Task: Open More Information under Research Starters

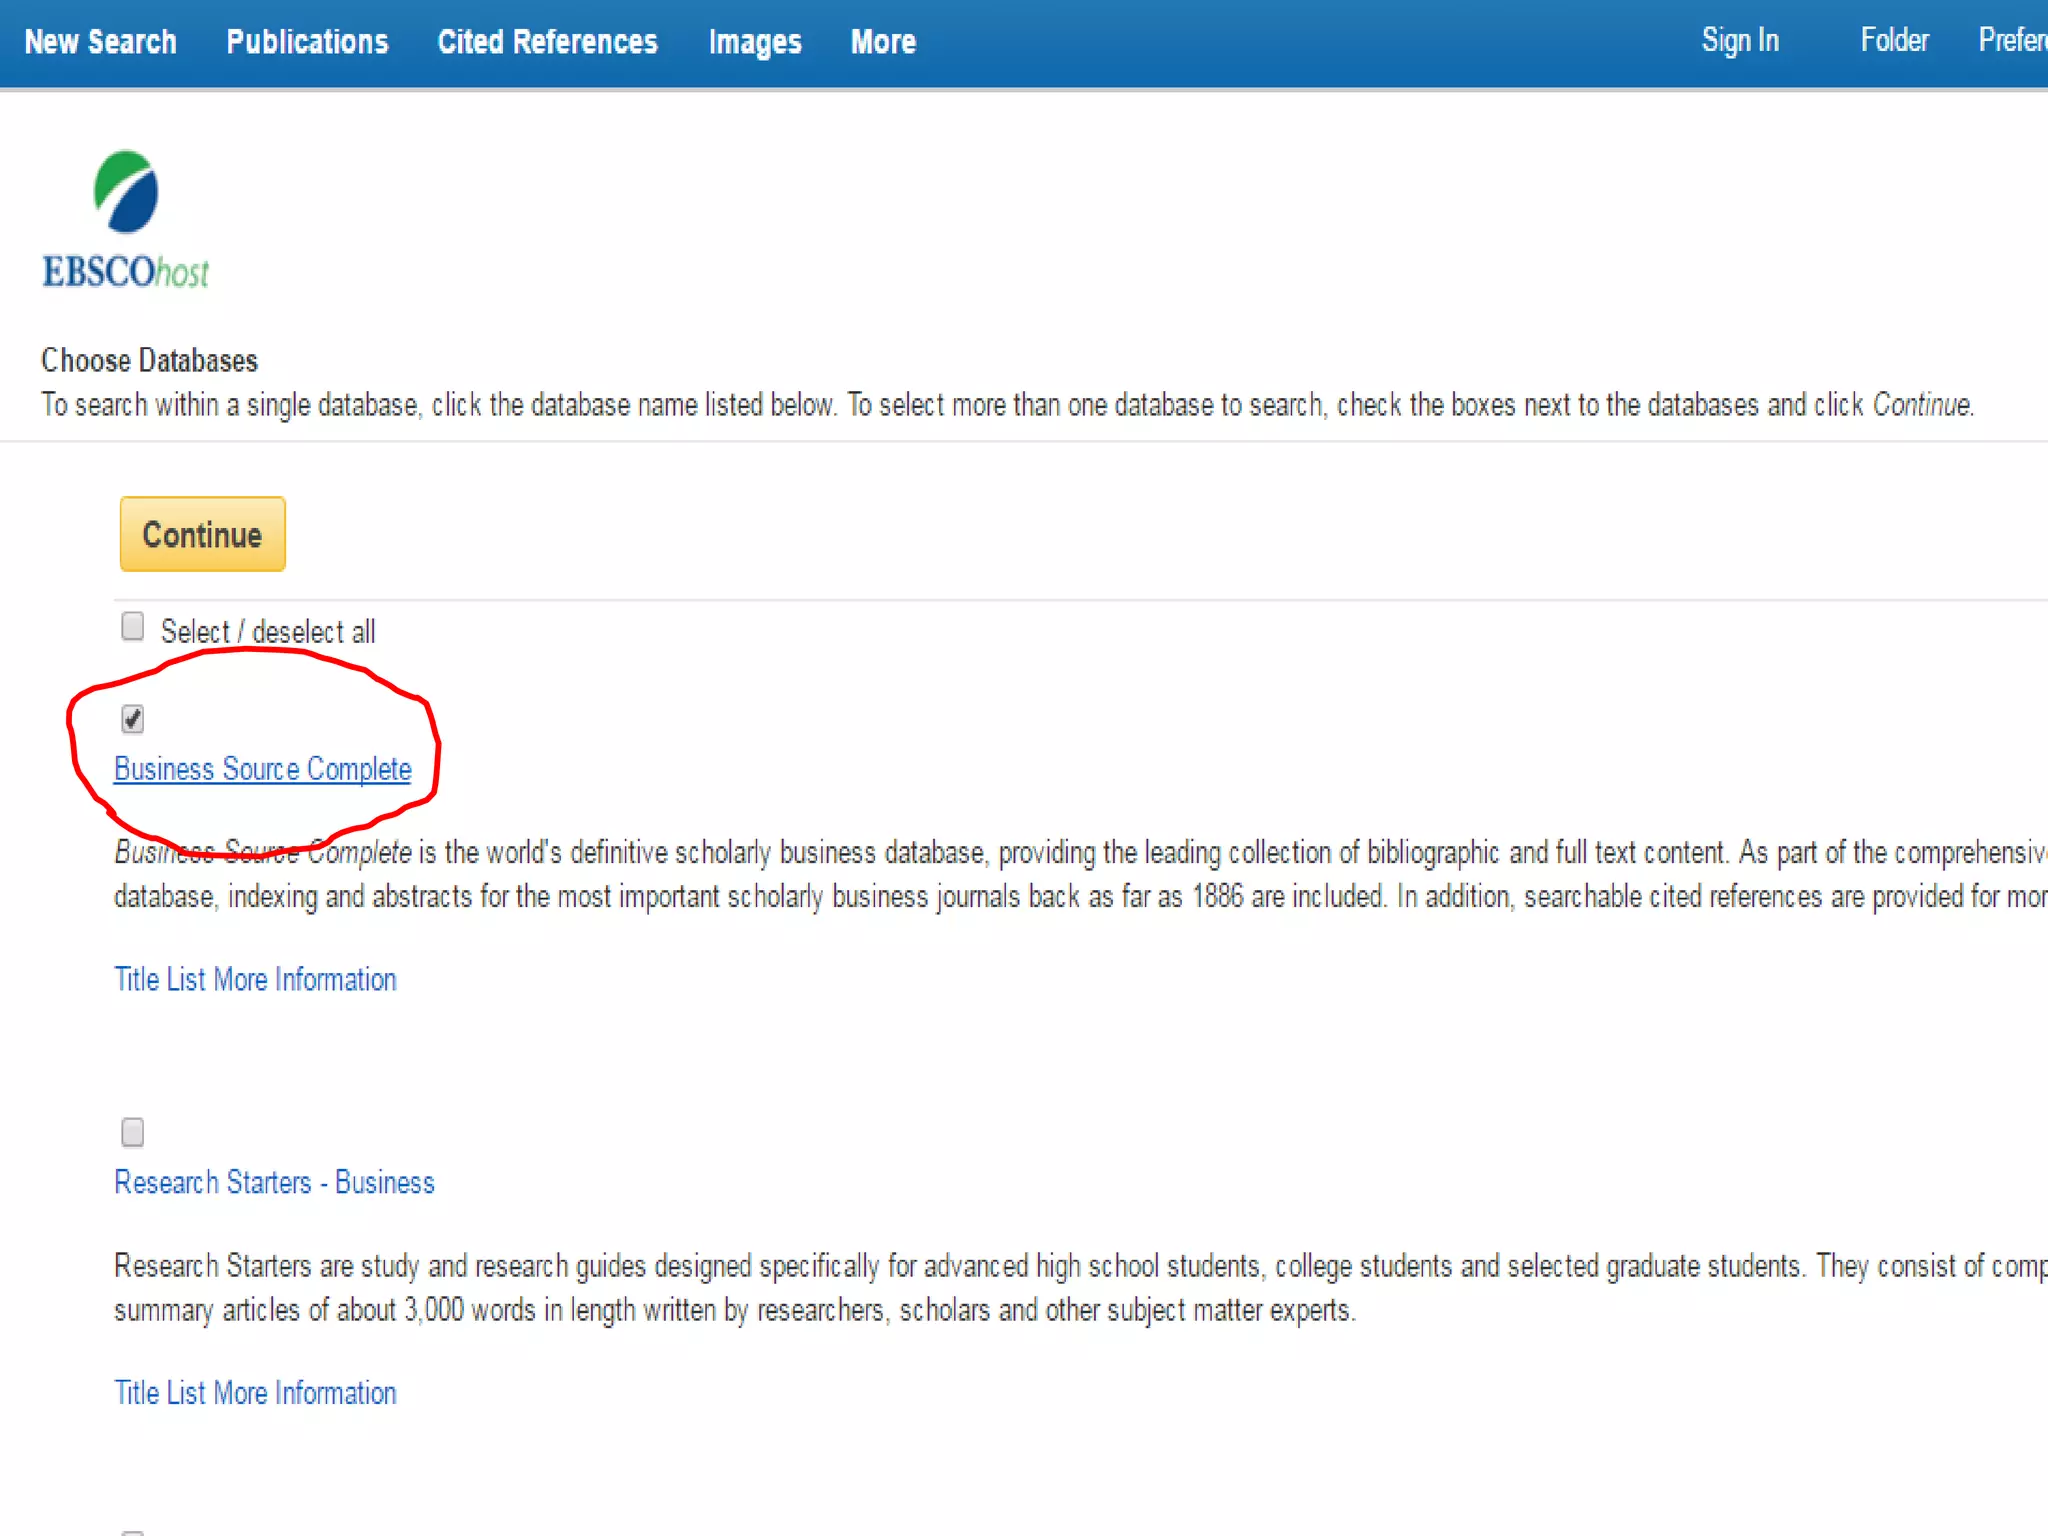Action: click(x=305, y=1393)
